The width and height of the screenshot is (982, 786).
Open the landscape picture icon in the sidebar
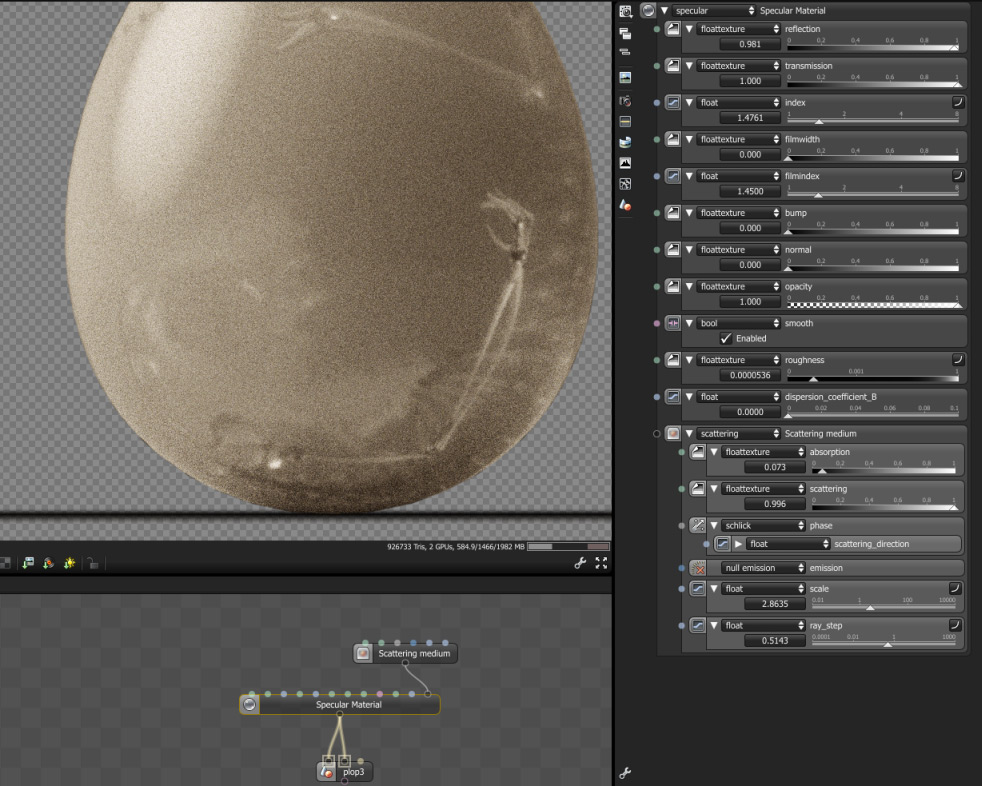(x=625, y=78)
